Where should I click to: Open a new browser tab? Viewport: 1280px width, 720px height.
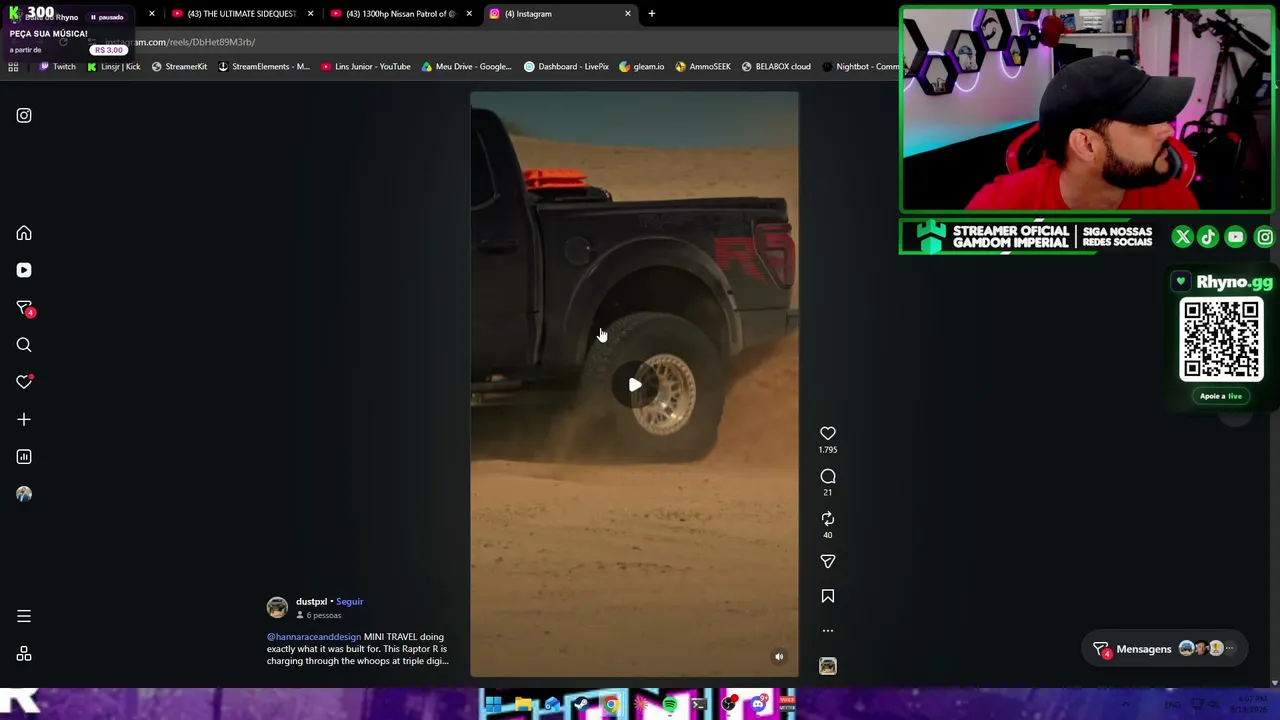click(x=652, y=14)
